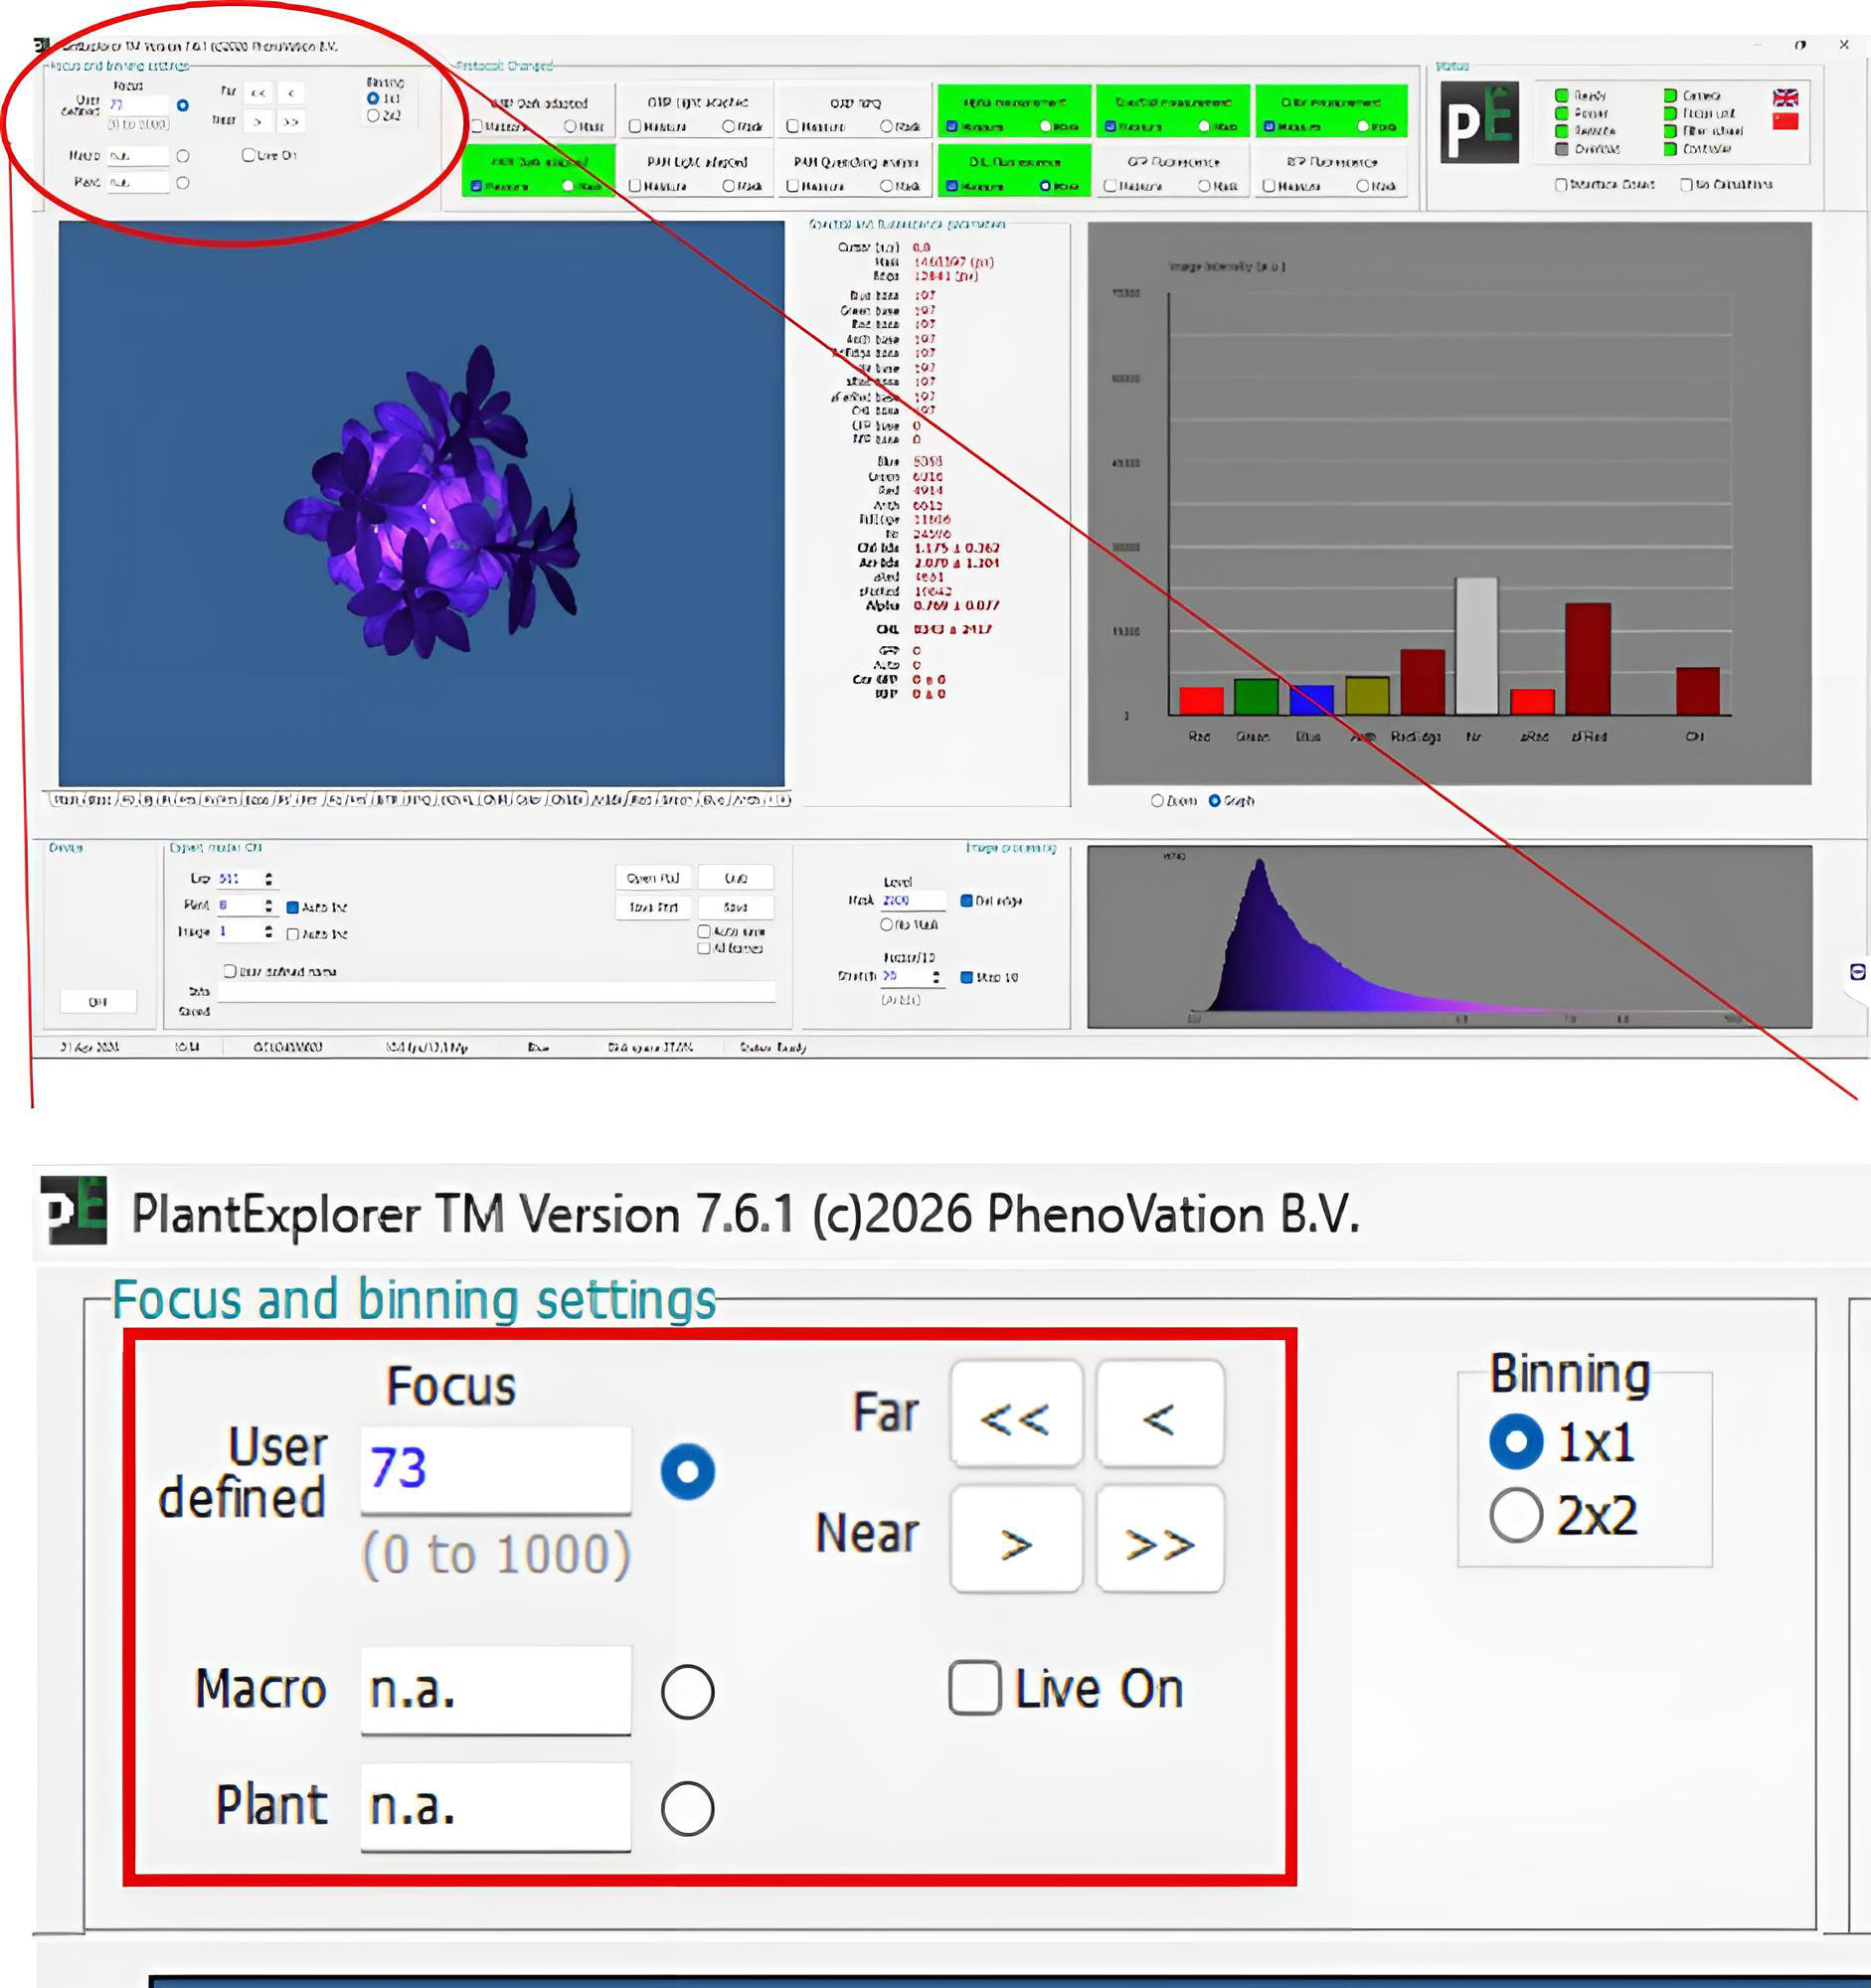Click the enlarged User defined focus field
Image resolution: width=1871 pixels, height=1988 pixels.
496,1469
